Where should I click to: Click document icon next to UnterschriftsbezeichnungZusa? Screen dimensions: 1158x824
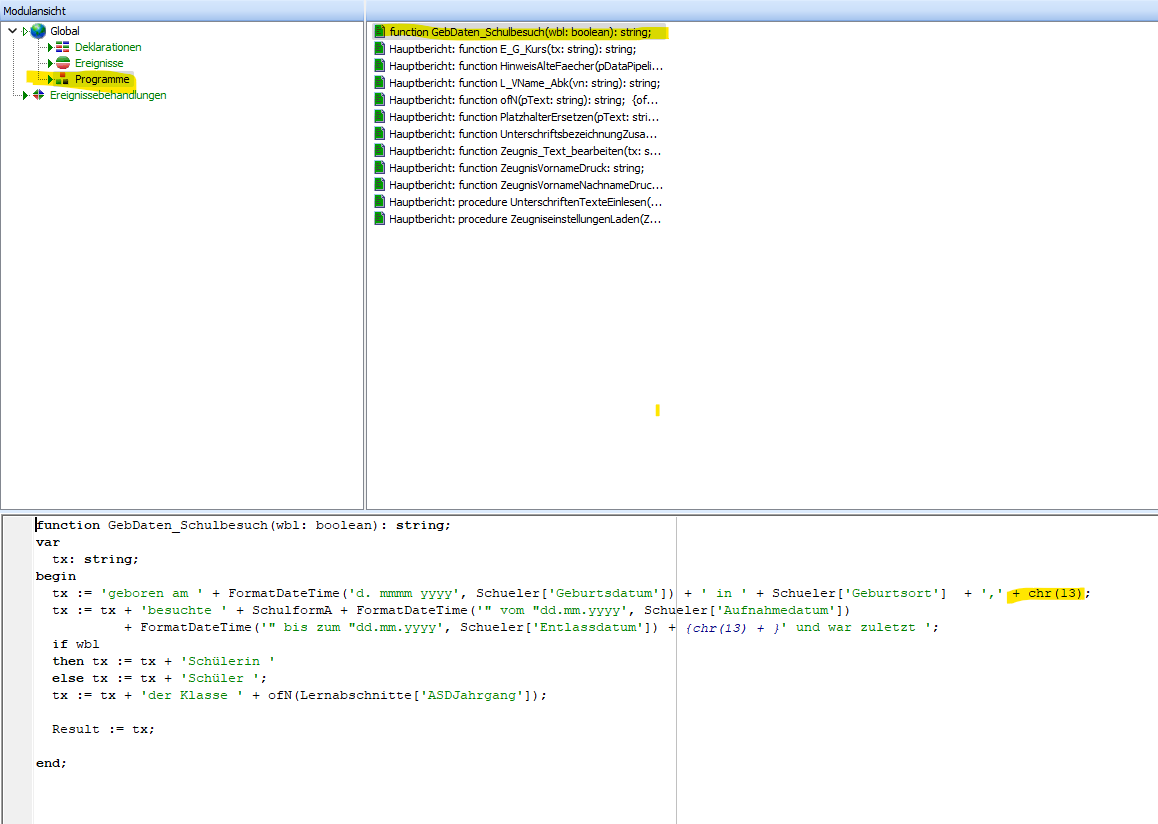[x=380, y=134]
